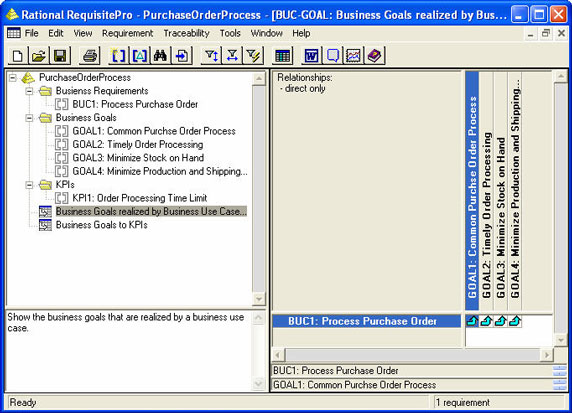This screenshot has height=413, width=572.
Task: Minimize the inner document window
Action: click(x=531, y=34)
